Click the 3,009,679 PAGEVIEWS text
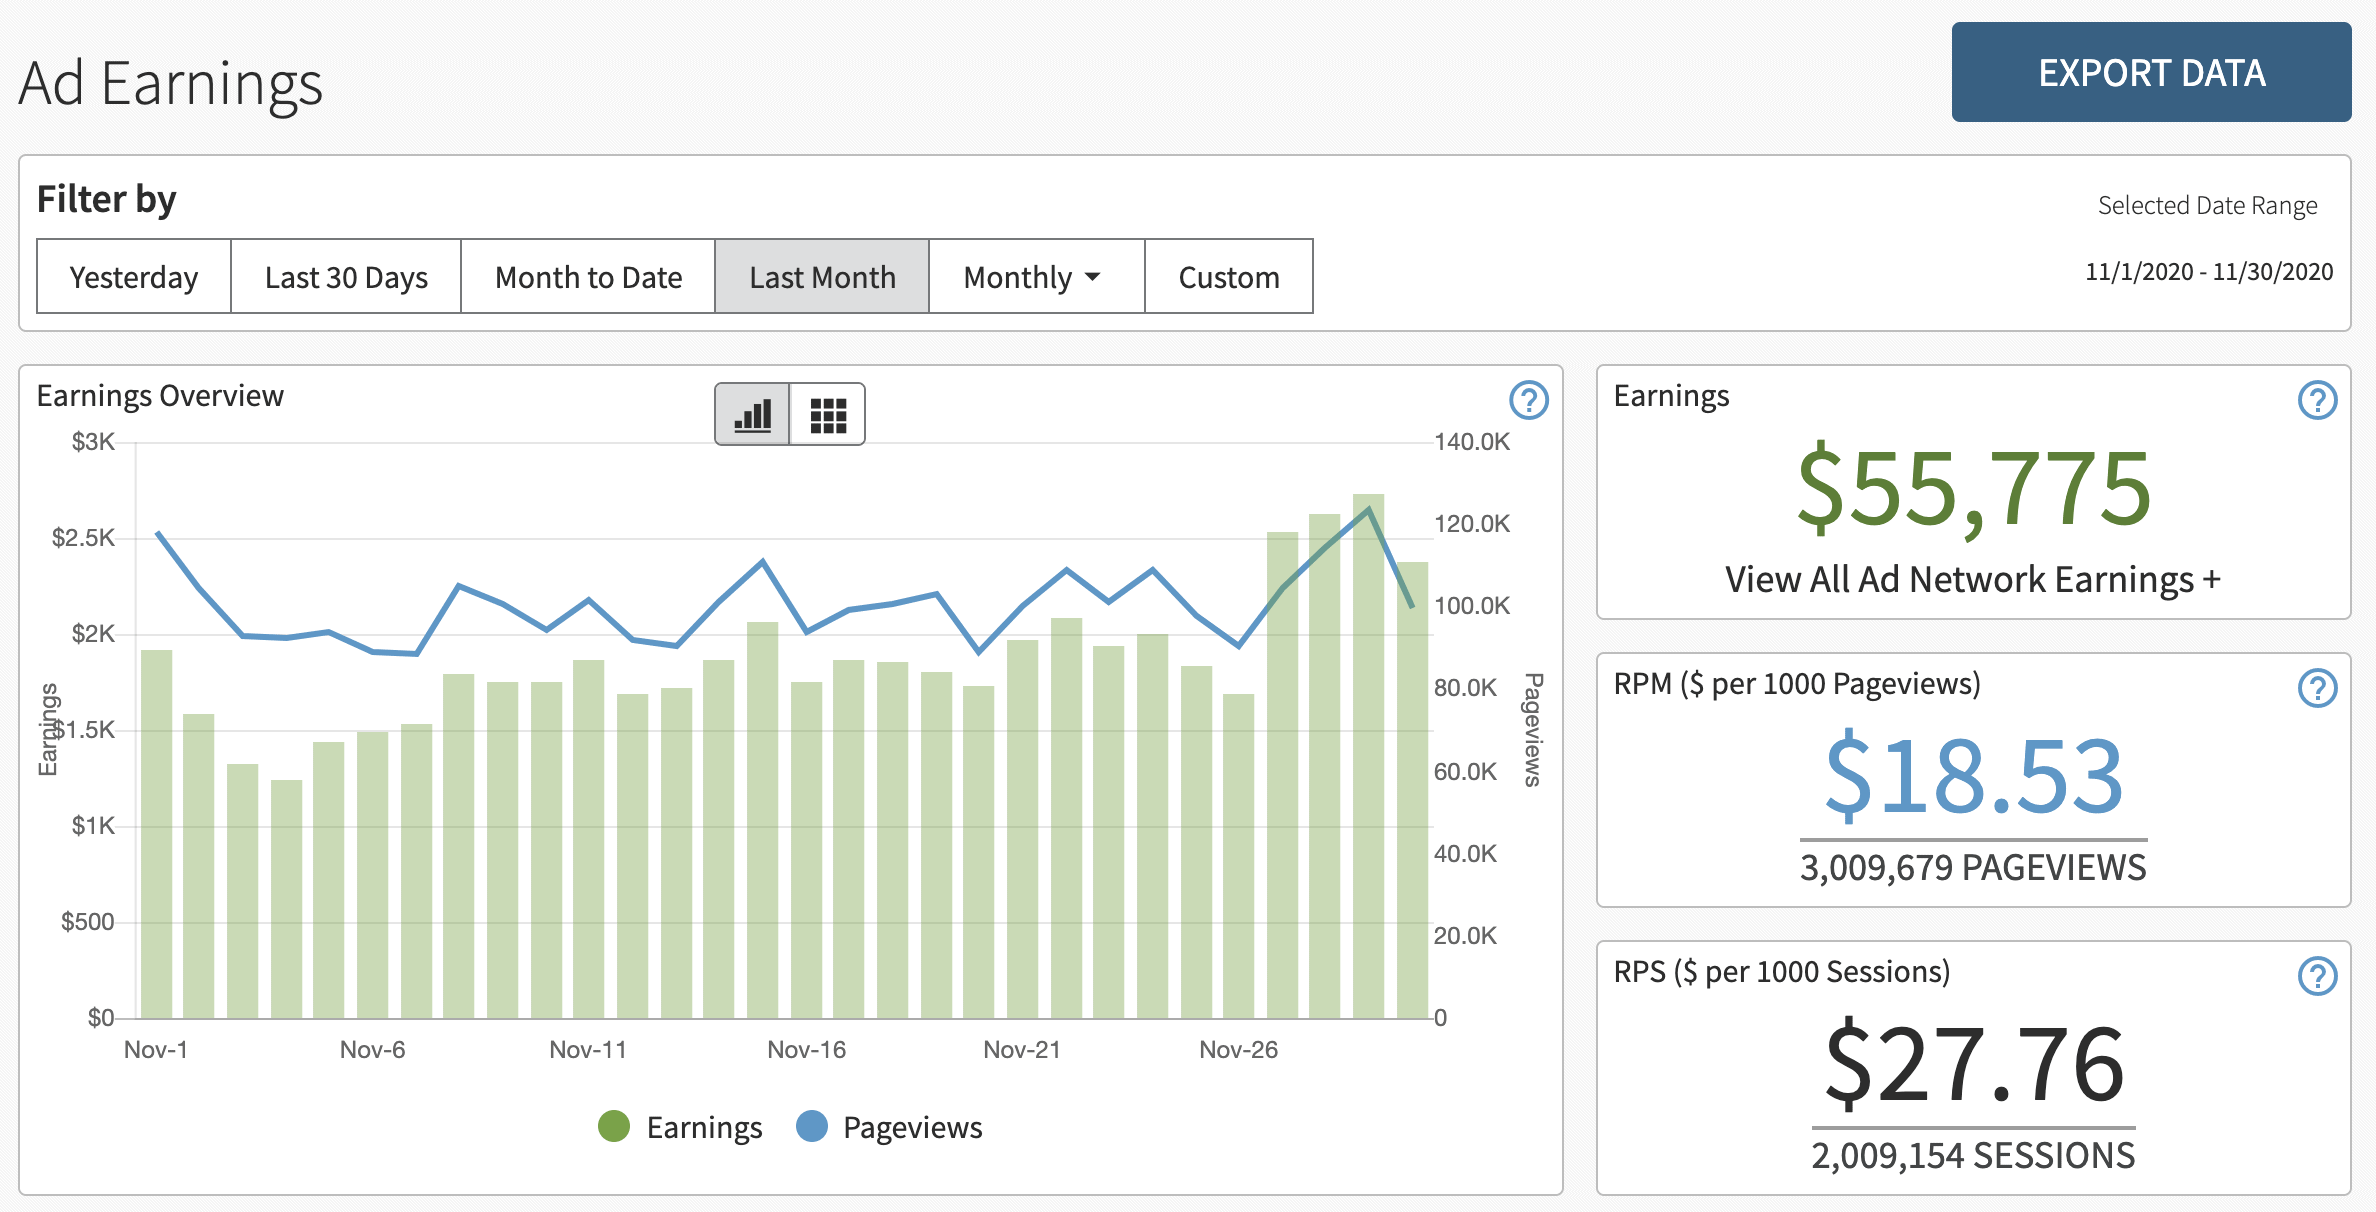The width and height of the screenshot is (2376, 1212). [x=1973, y=867]
